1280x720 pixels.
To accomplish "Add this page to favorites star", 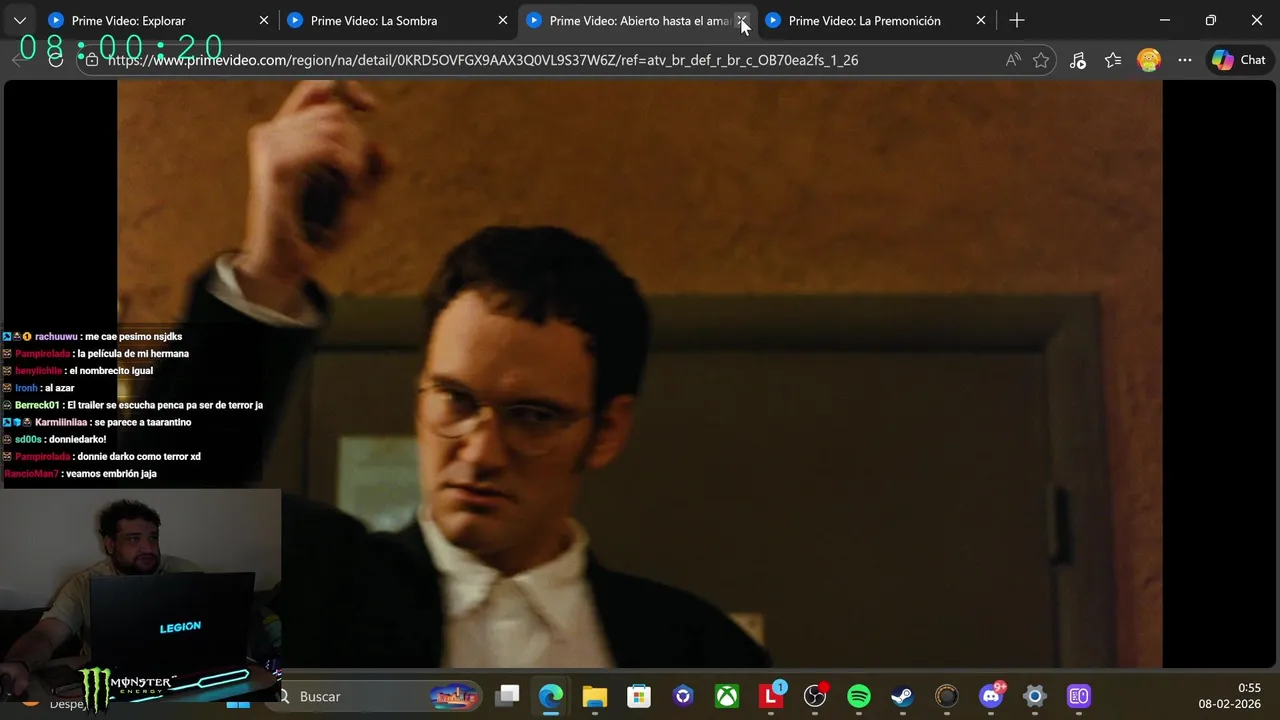I will (x=1041, y=60).
